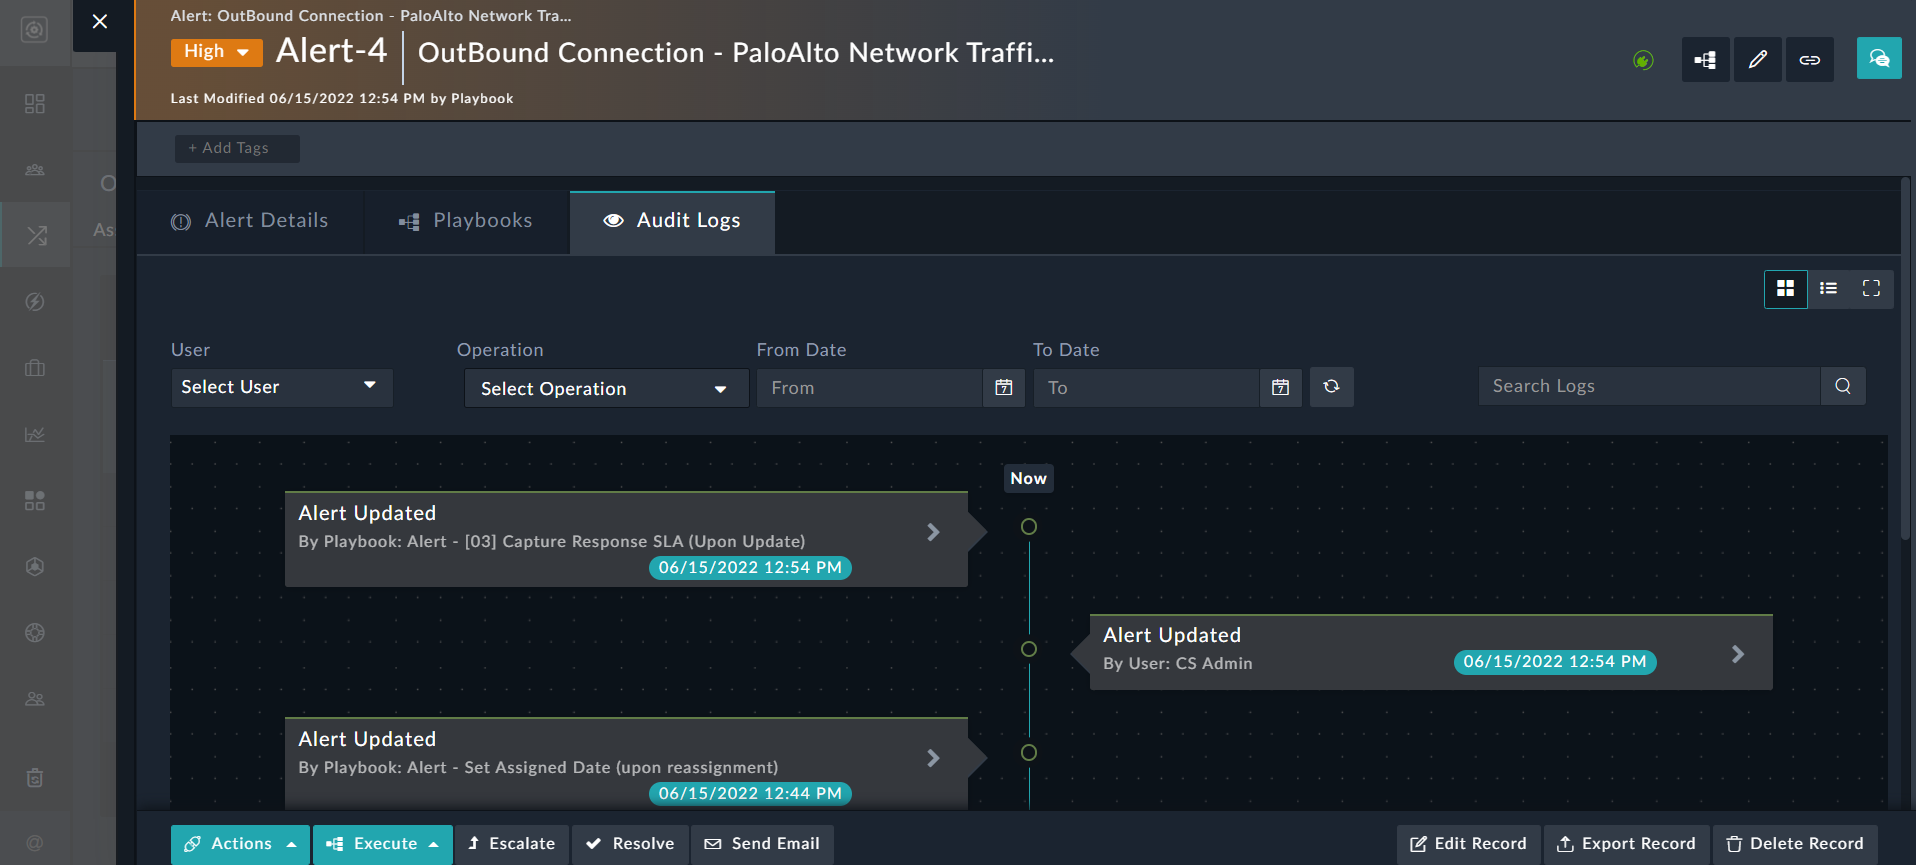Click the link chain icon in header
Image resolution: width=1916 pixels, height=865 pixels.
pos(1809,60)
